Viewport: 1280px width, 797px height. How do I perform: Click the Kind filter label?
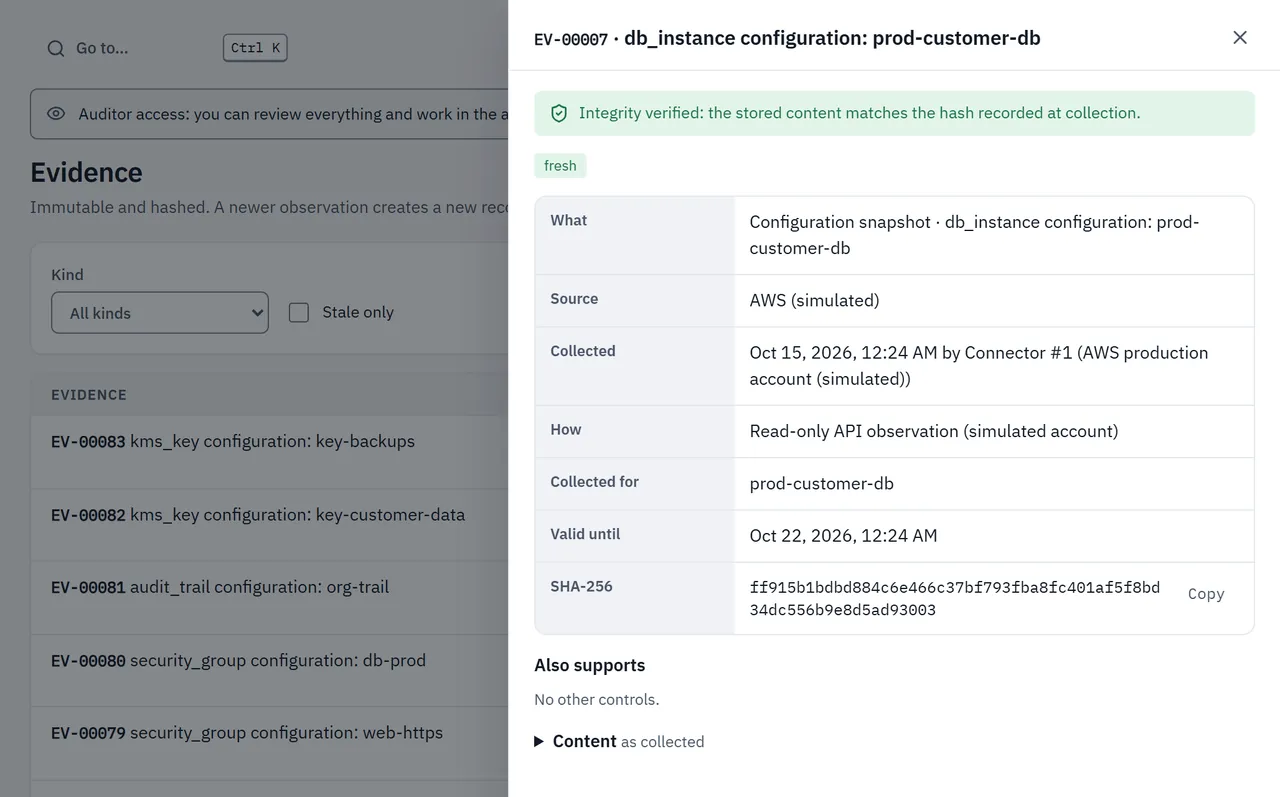coord(67,274)
